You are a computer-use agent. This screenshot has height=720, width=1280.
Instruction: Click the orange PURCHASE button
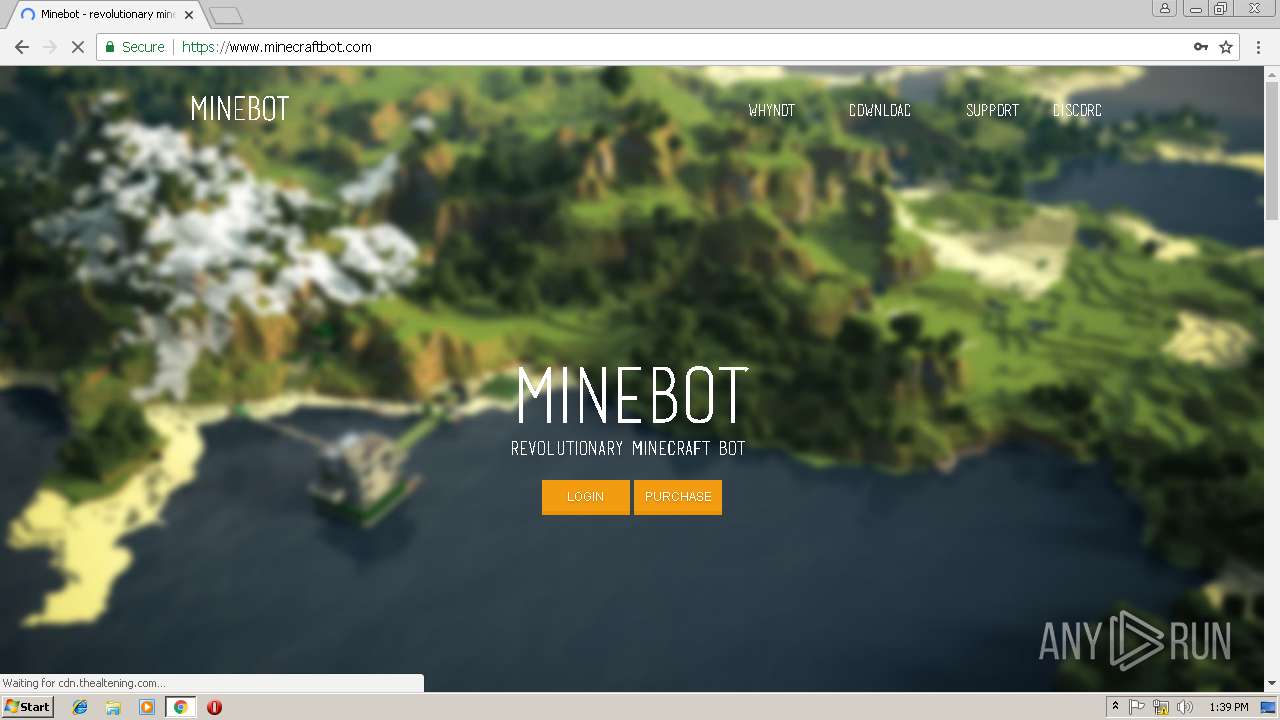click(678, 497)
